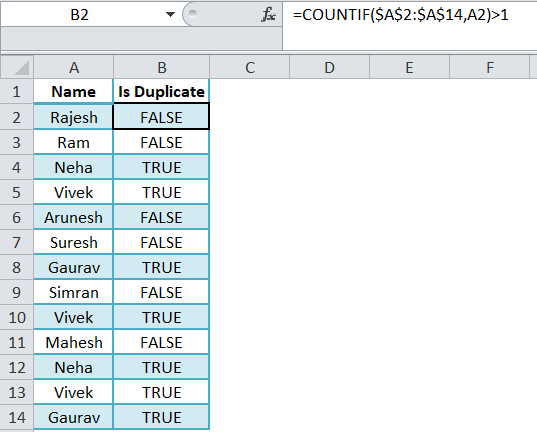Click FALSE in Simran's row
Image resolution: width=537 pixels, height=432 pixels.
161,292
